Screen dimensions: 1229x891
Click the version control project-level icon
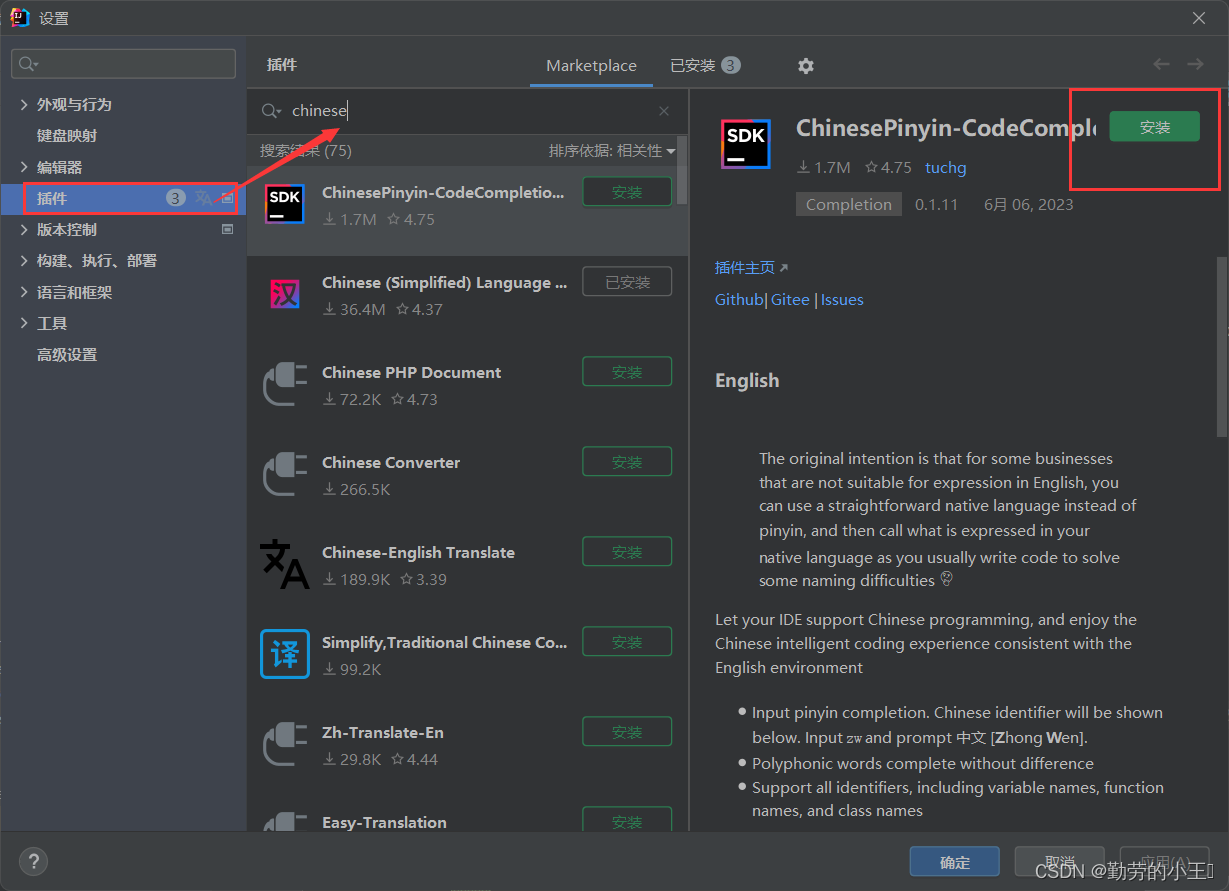pos(227,229)
